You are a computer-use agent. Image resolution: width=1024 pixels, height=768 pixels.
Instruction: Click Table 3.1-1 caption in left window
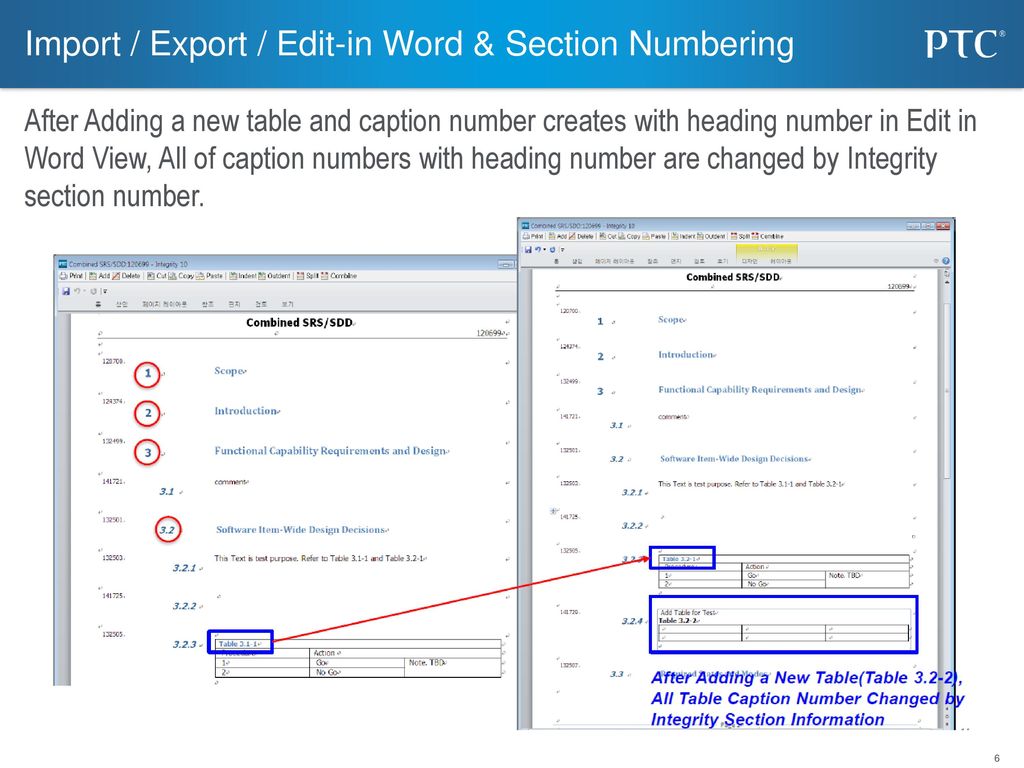pyautogui.click(x=239, y=643)
